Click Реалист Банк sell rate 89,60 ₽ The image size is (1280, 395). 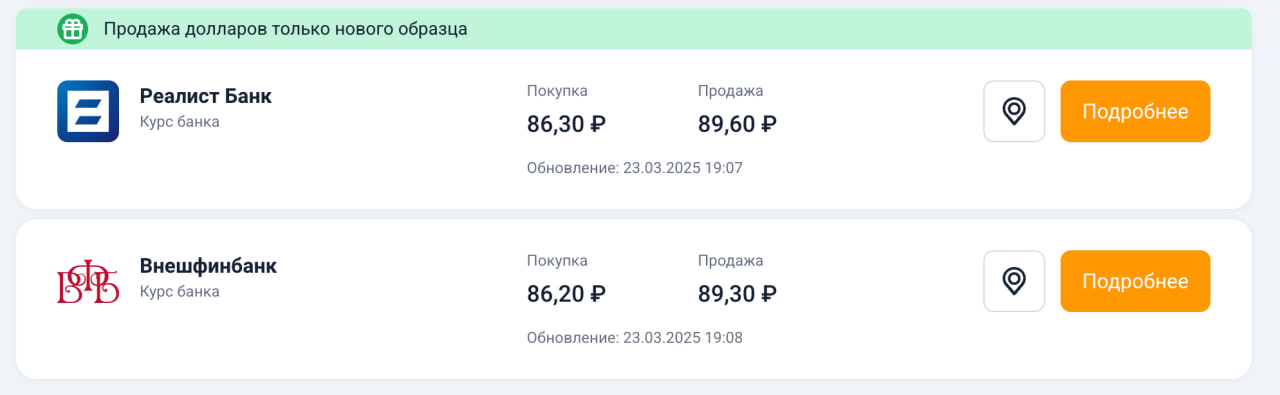point(737,124)
